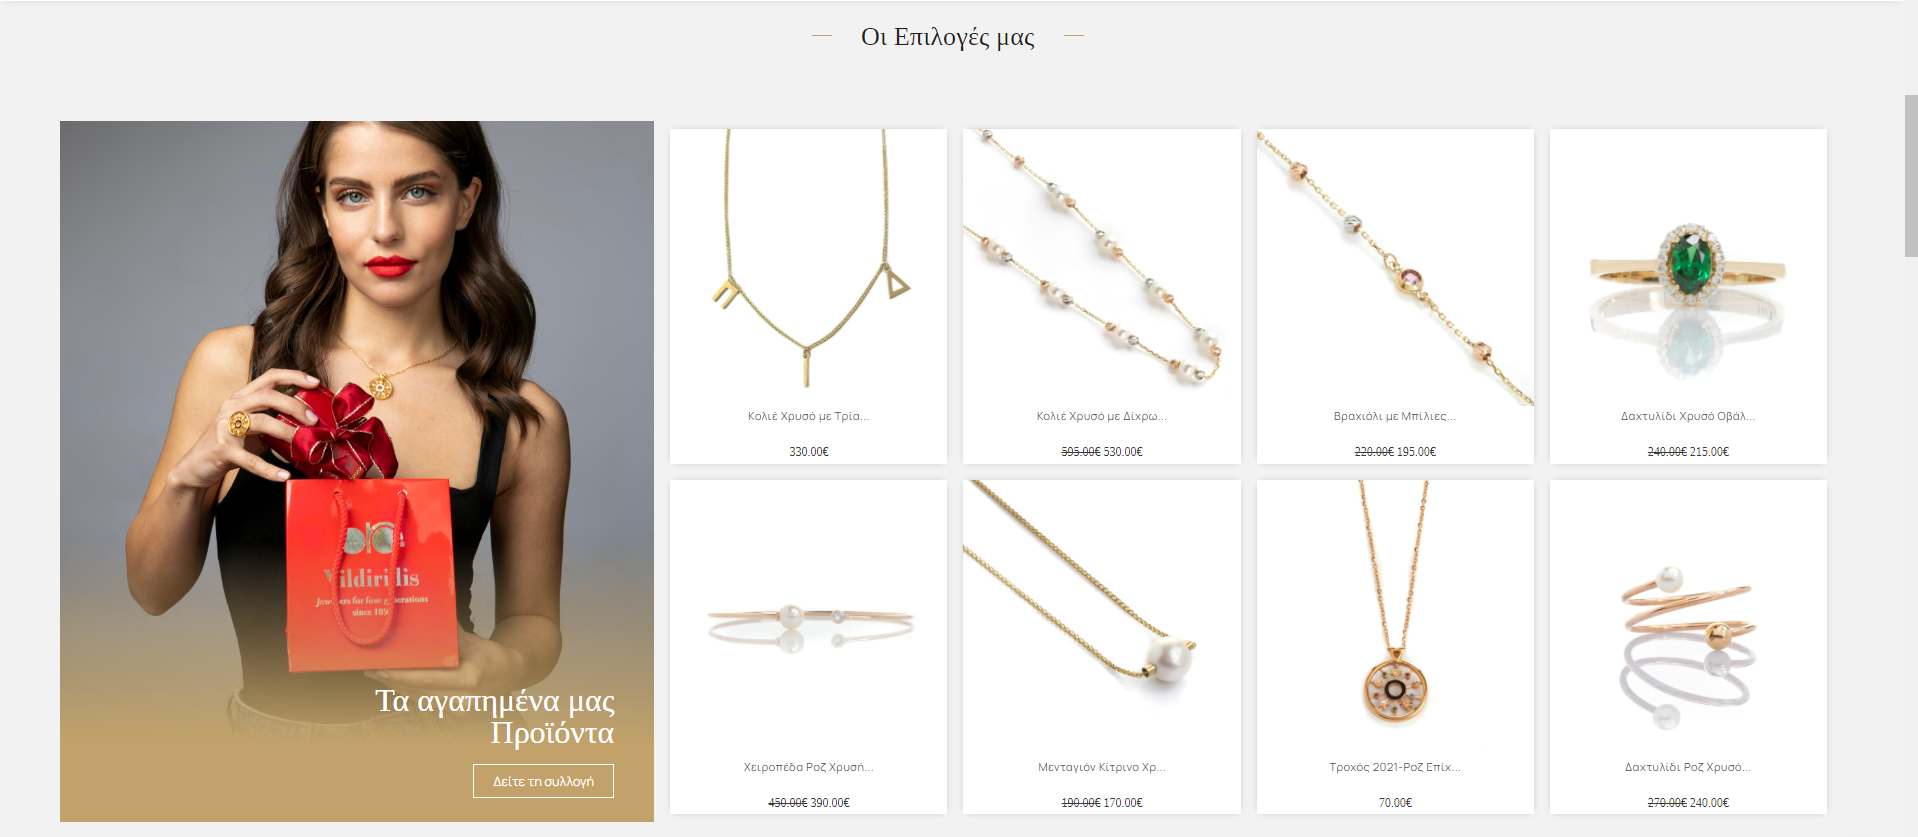1918x837 pixels.
Task: Click the "Βραχιόλι με Μπίλιες..." product title
Action: [1395, 416]
